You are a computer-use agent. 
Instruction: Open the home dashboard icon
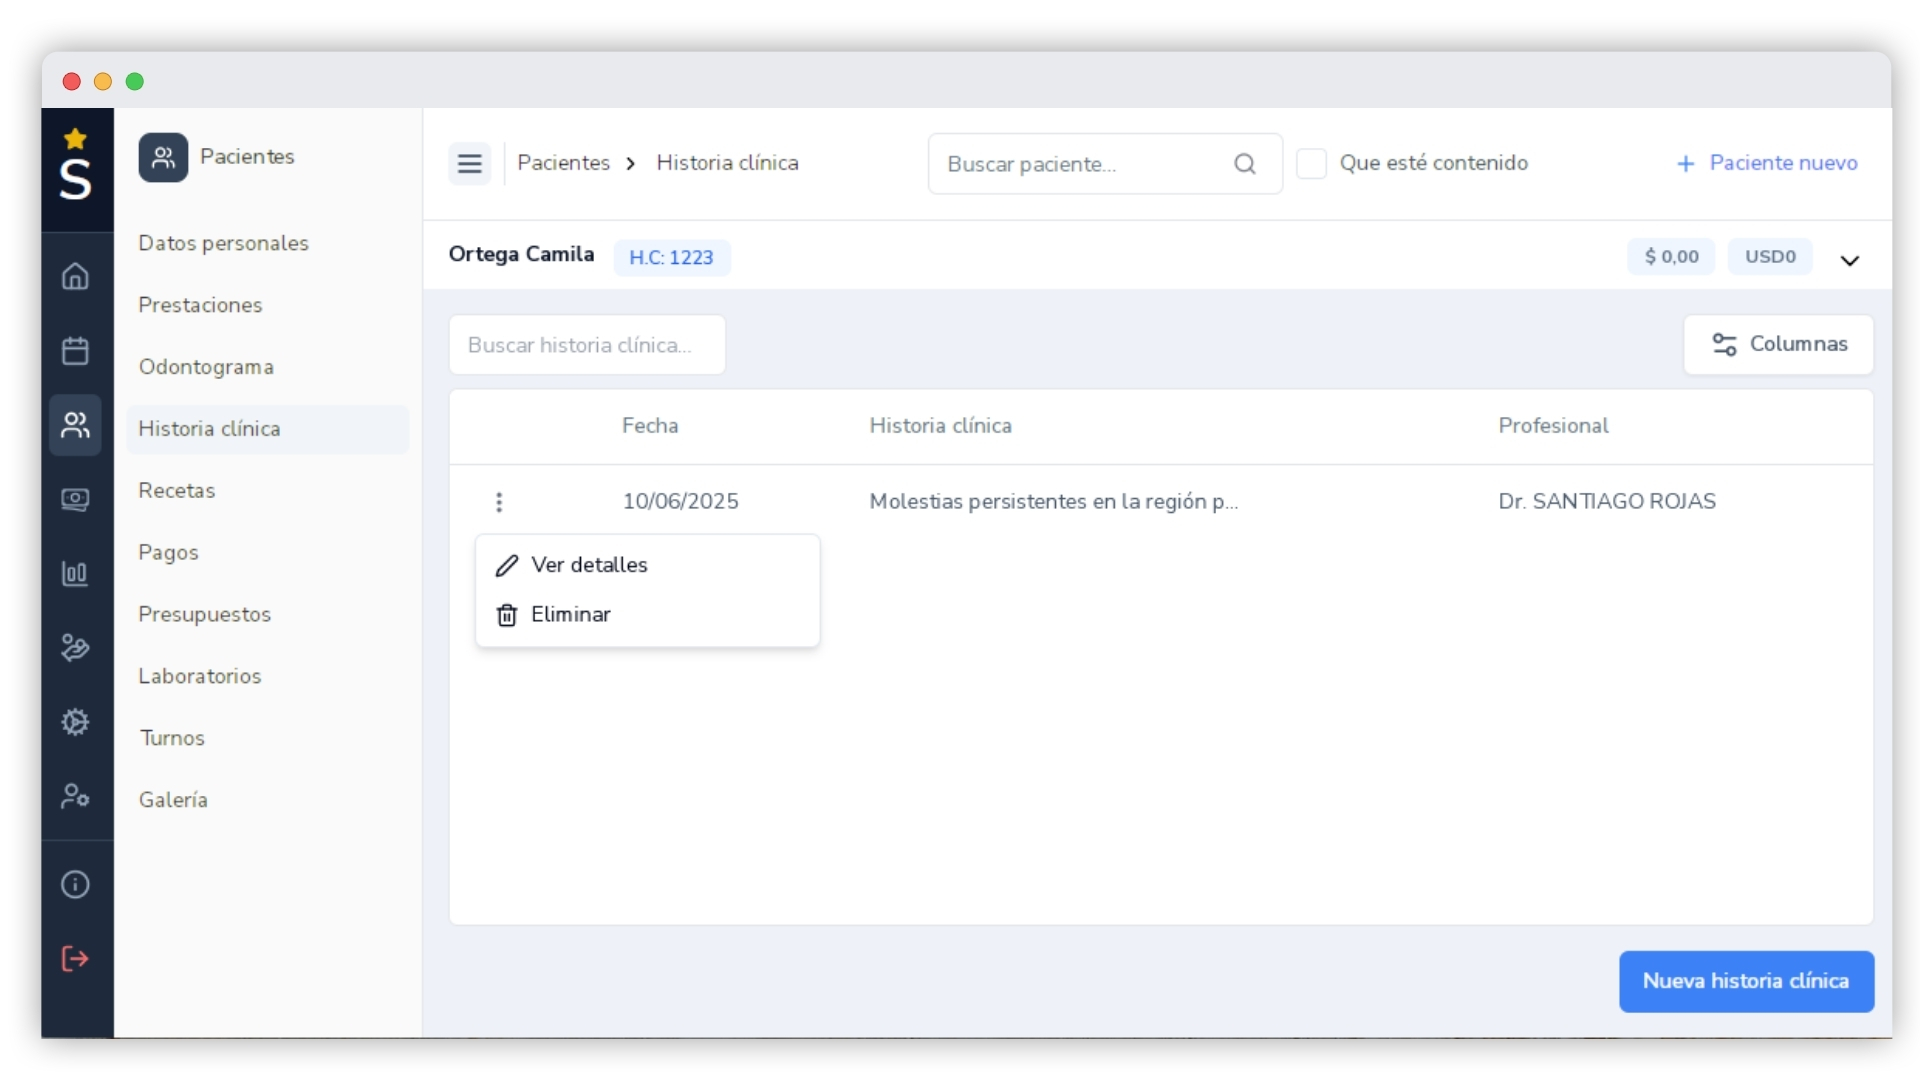[75, 276]
